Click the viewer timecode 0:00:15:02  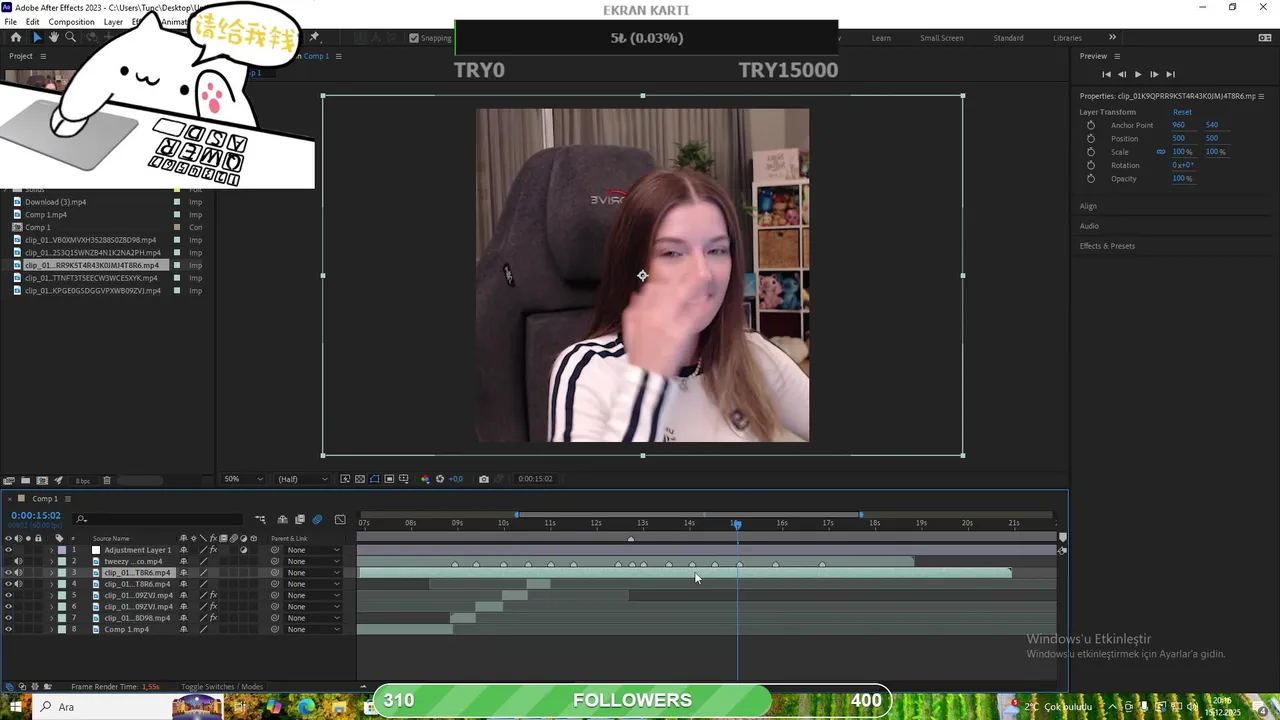point(535,479)
